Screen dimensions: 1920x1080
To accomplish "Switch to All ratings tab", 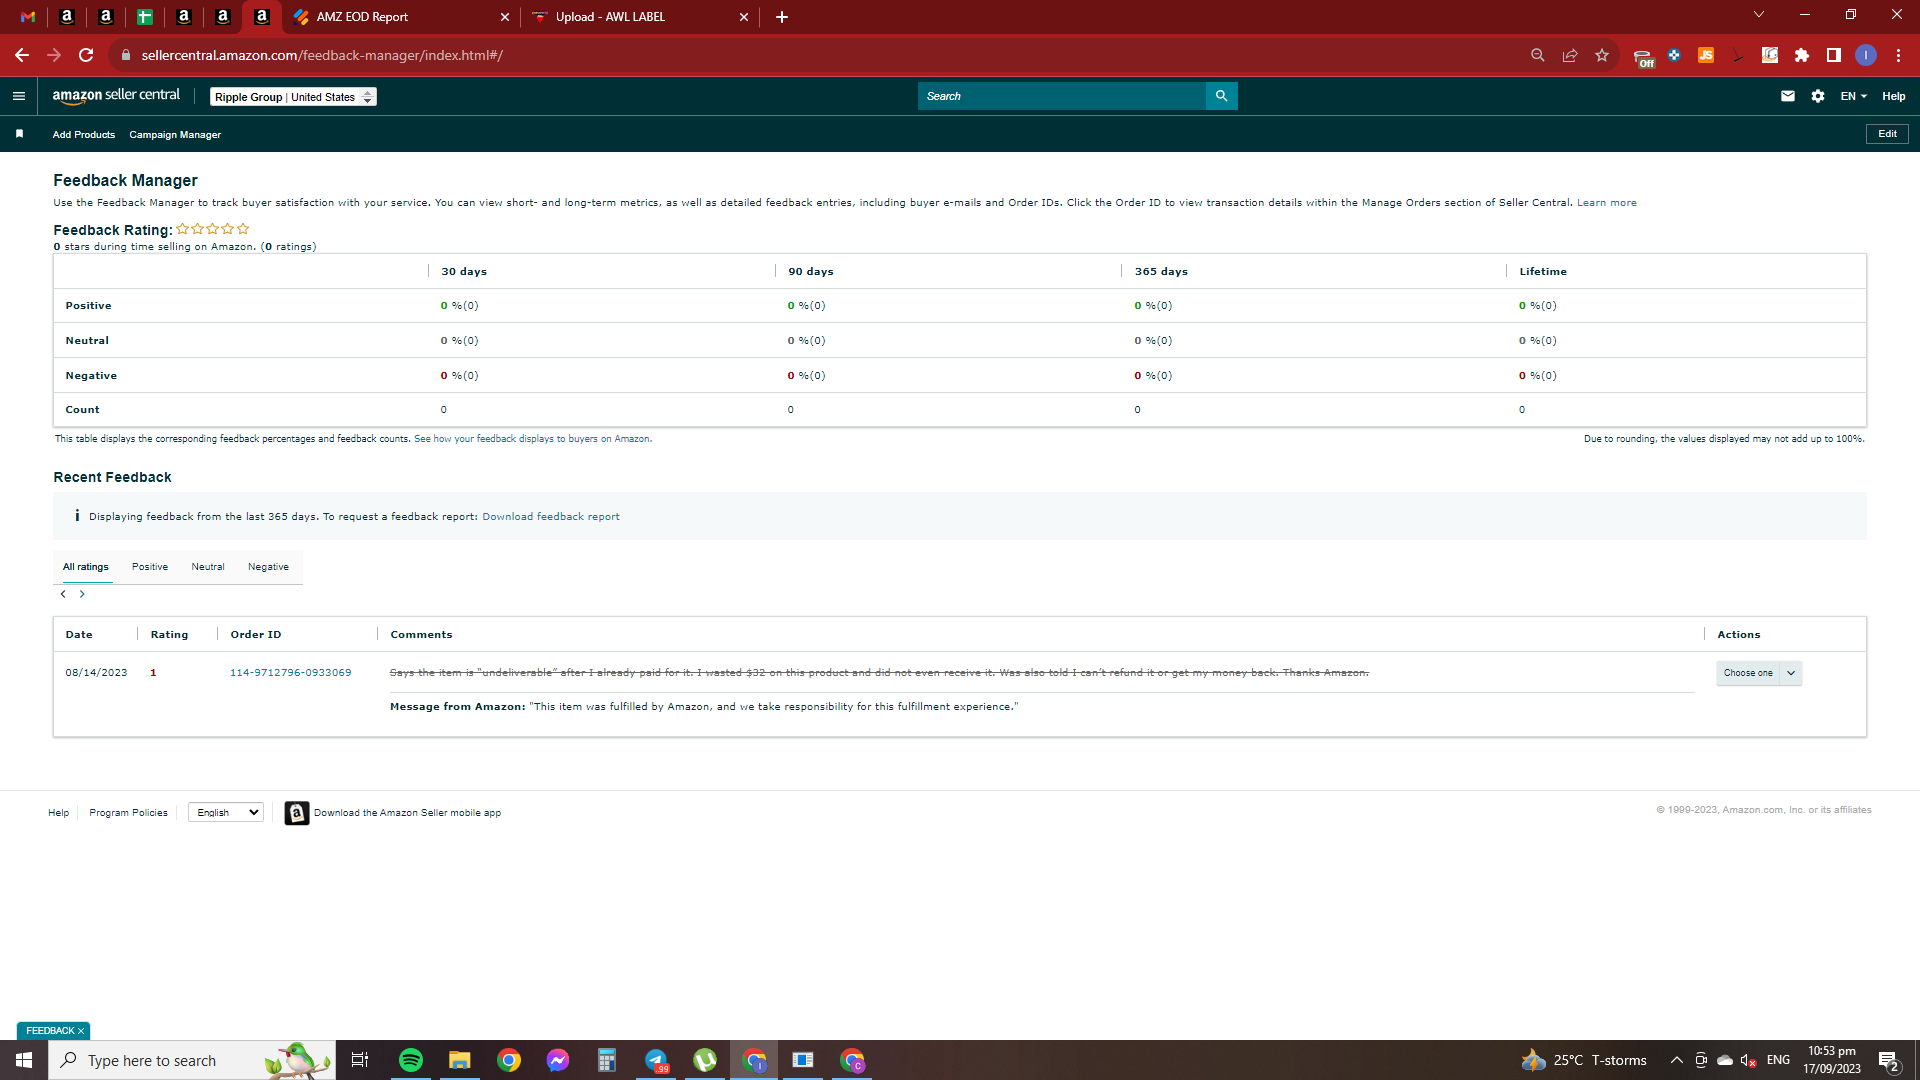I will click(x=86, y=567).
